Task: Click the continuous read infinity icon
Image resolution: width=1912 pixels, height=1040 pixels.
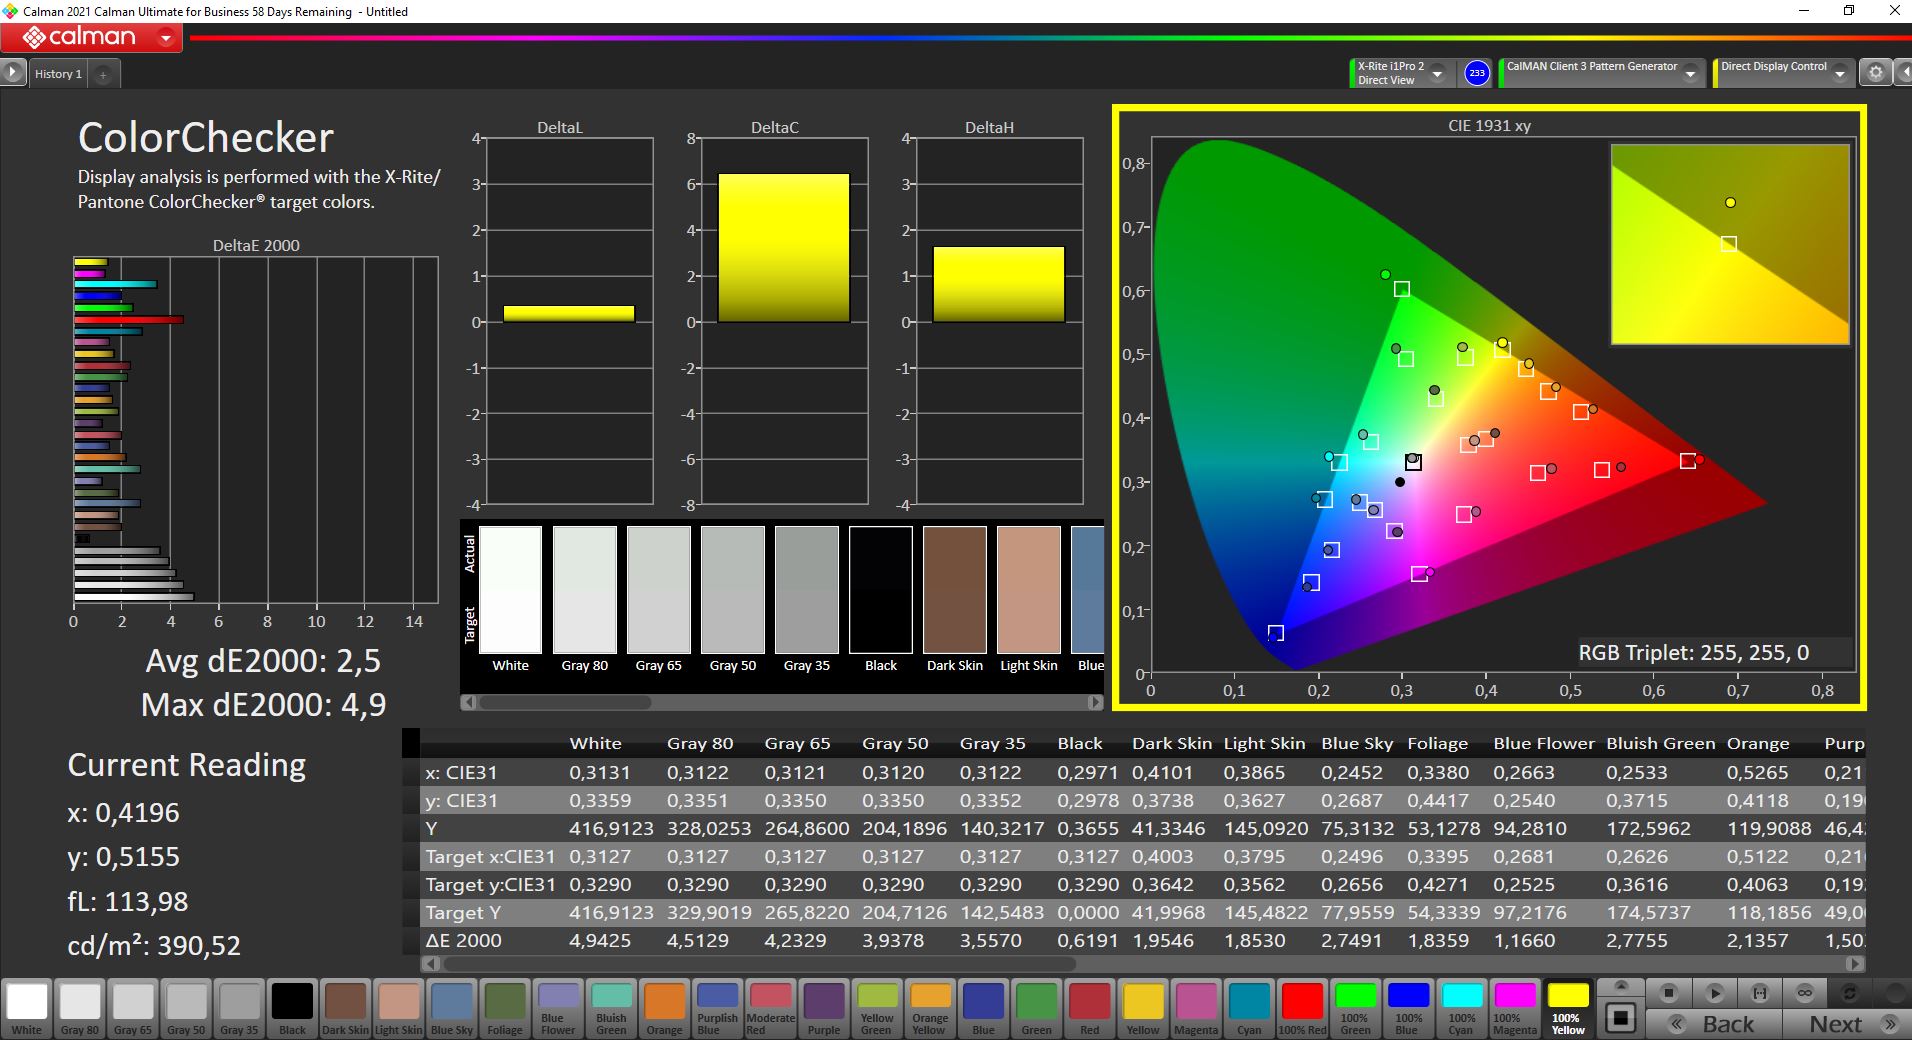Action: click(1805, 993)
